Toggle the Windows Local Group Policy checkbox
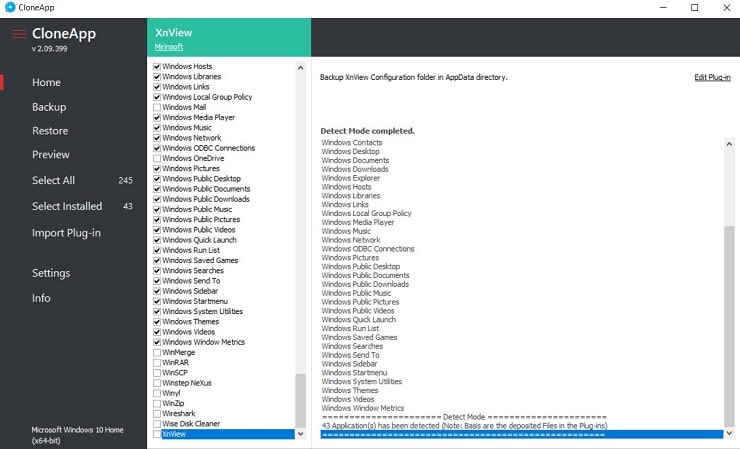The image size is (740, 449). pos(157,97)
